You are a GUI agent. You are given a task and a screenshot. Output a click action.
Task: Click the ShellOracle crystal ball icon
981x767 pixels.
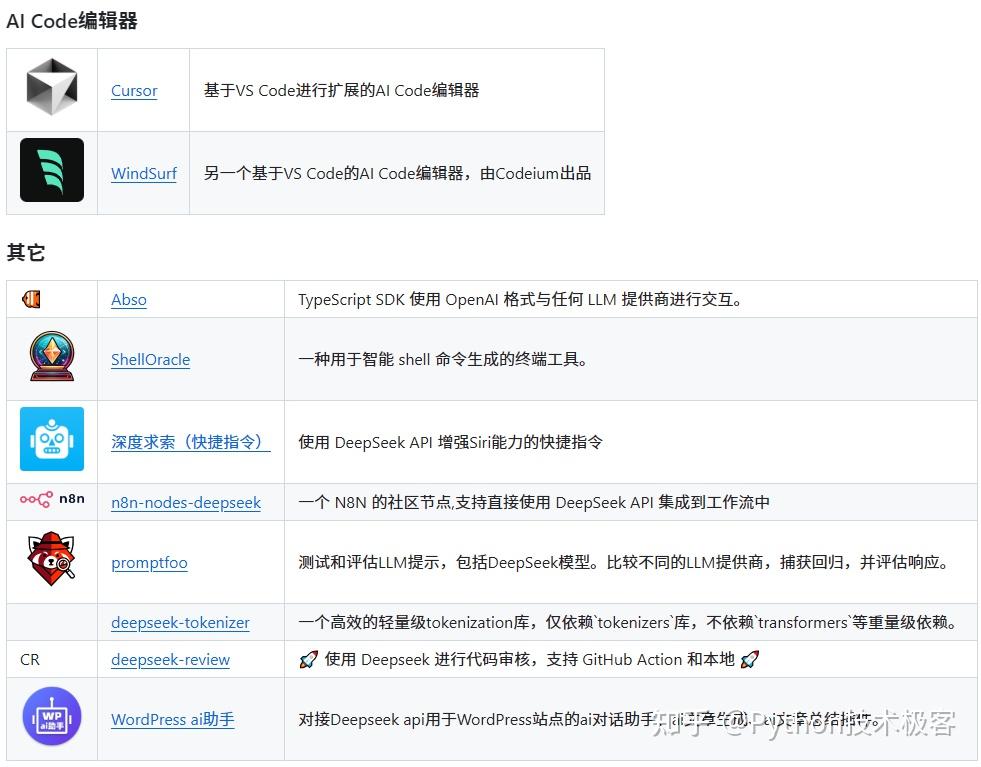click(x=51, y=357)
